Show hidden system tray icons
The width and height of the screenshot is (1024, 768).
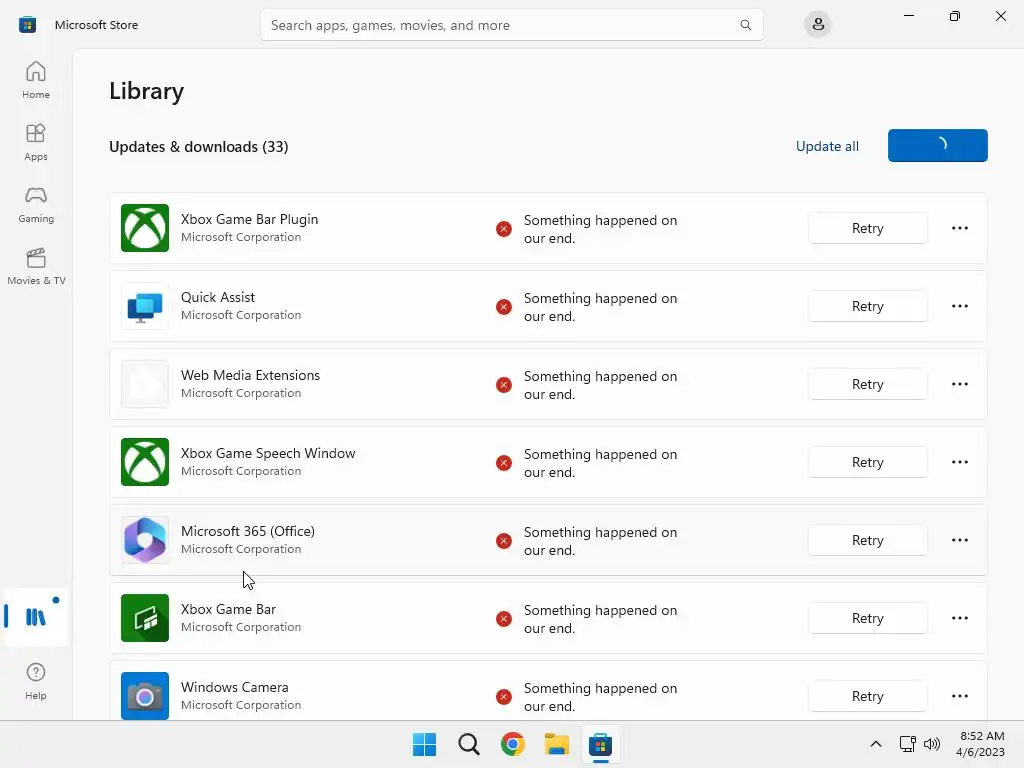876,744
